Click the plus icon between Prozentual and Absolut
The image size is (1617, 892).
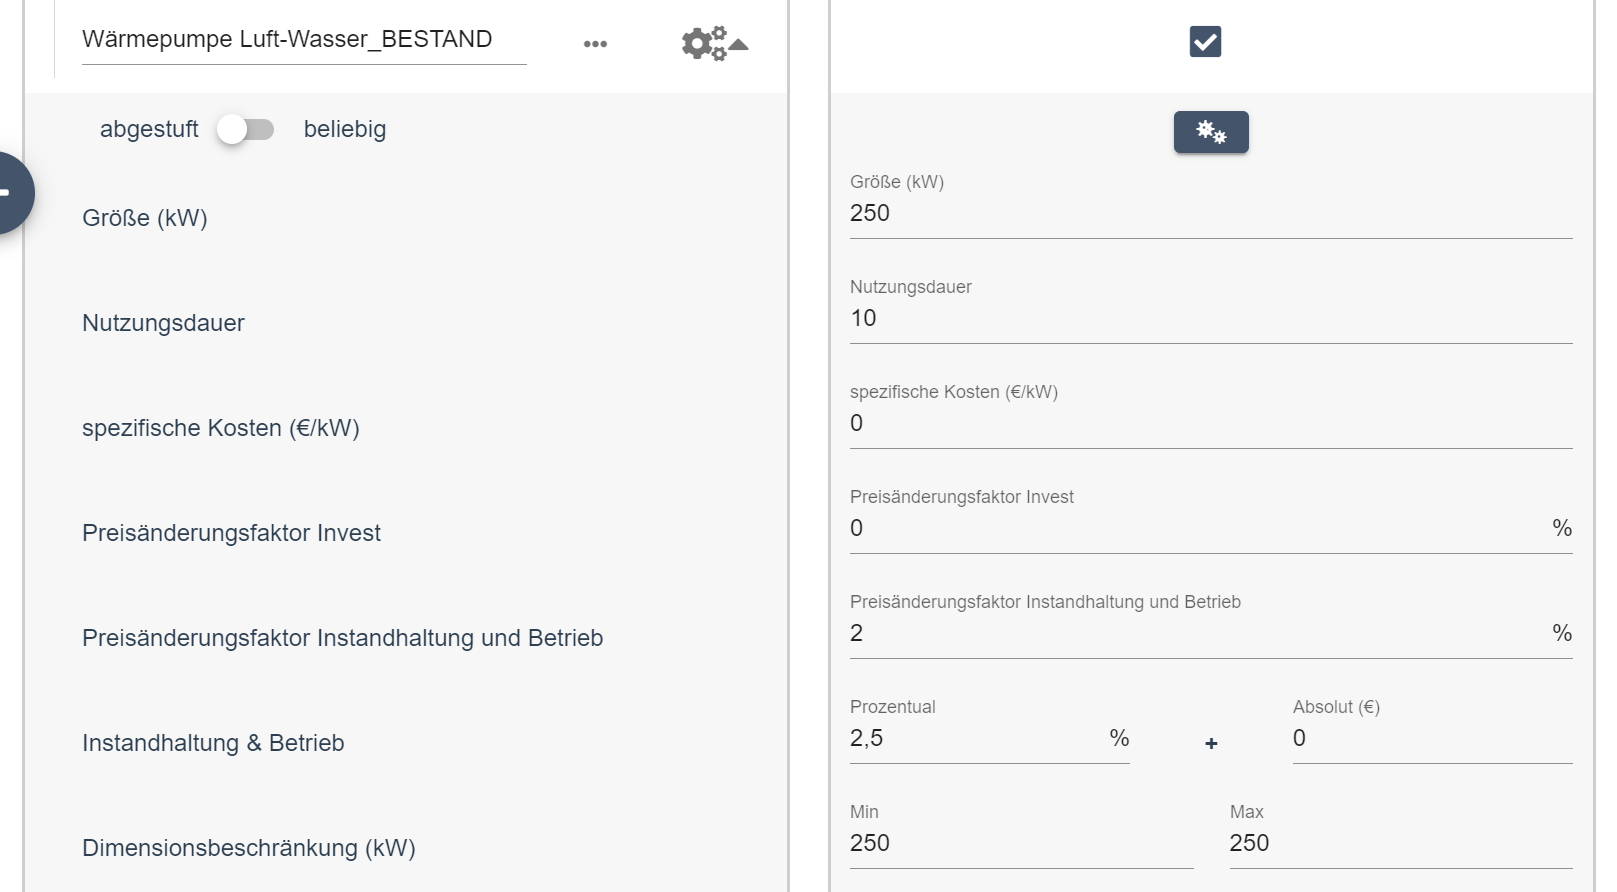click(x=1211, y=743)
